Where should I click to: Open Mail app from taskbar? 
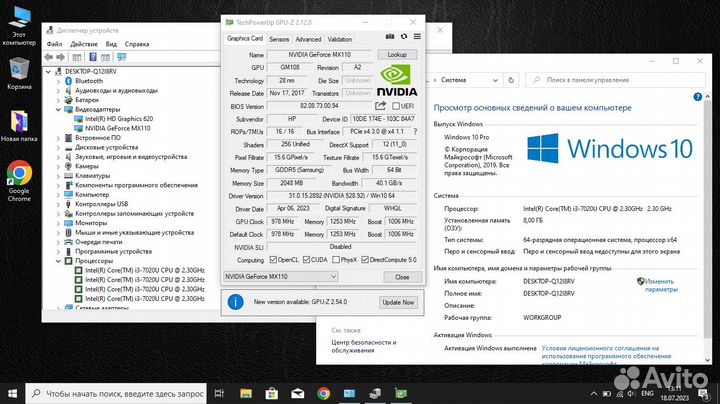point(298,393)
